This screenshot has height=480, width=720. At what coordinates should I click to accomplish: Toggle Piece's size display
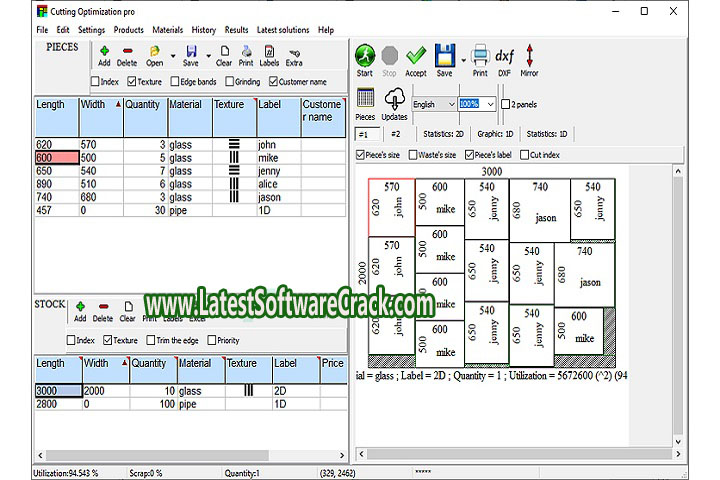pos(360,155)
